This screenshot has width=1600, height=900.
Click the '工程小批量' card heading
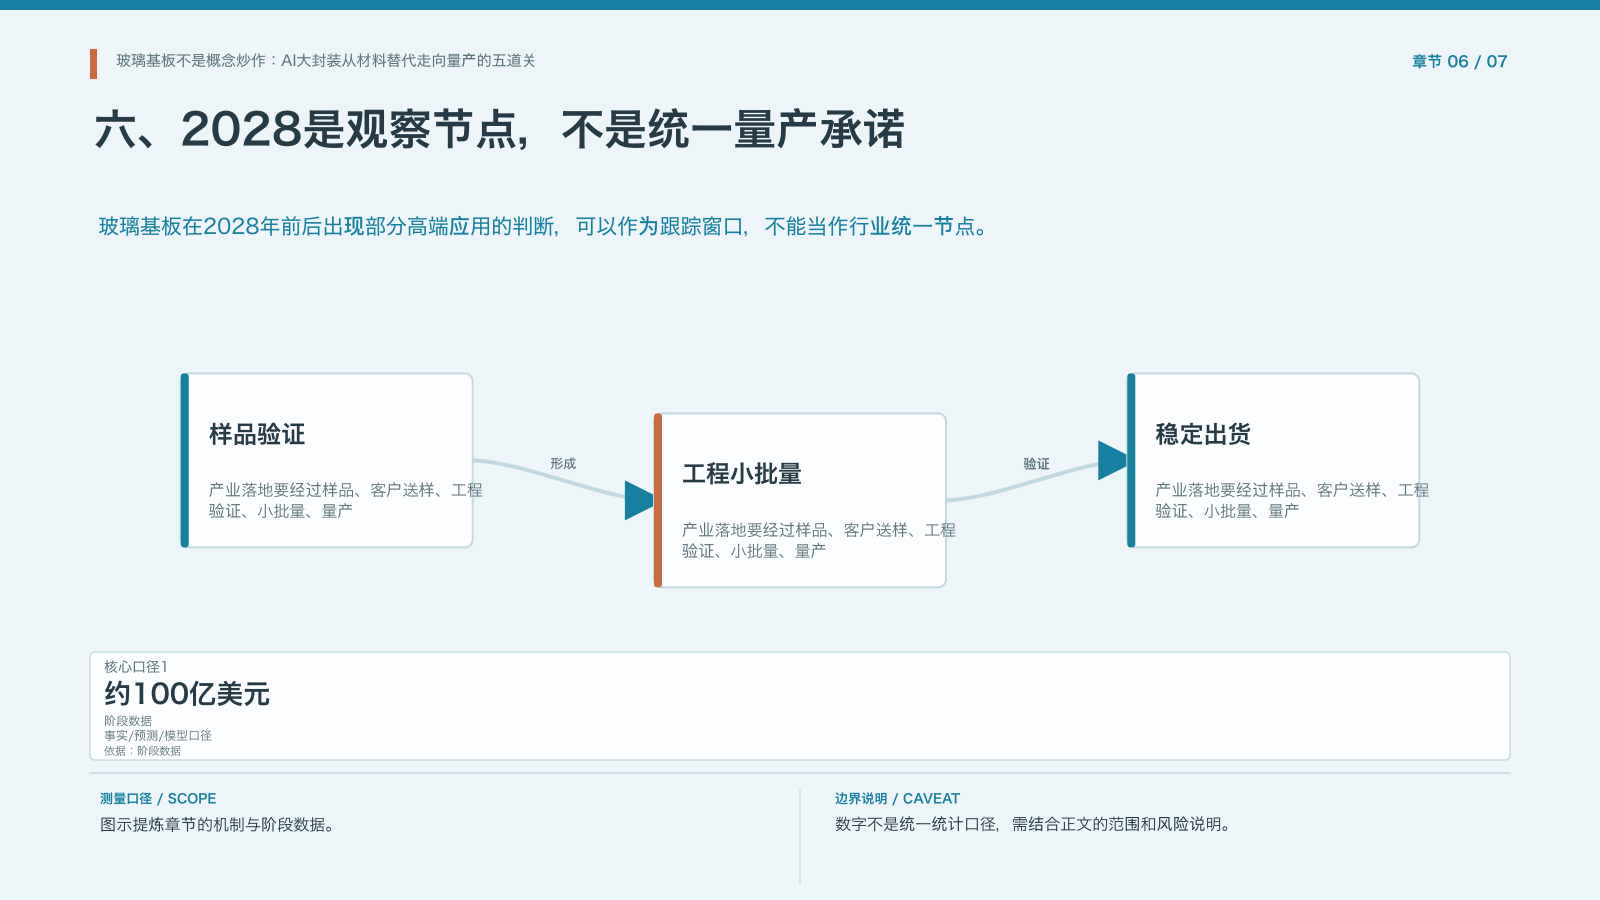(742, 474)
